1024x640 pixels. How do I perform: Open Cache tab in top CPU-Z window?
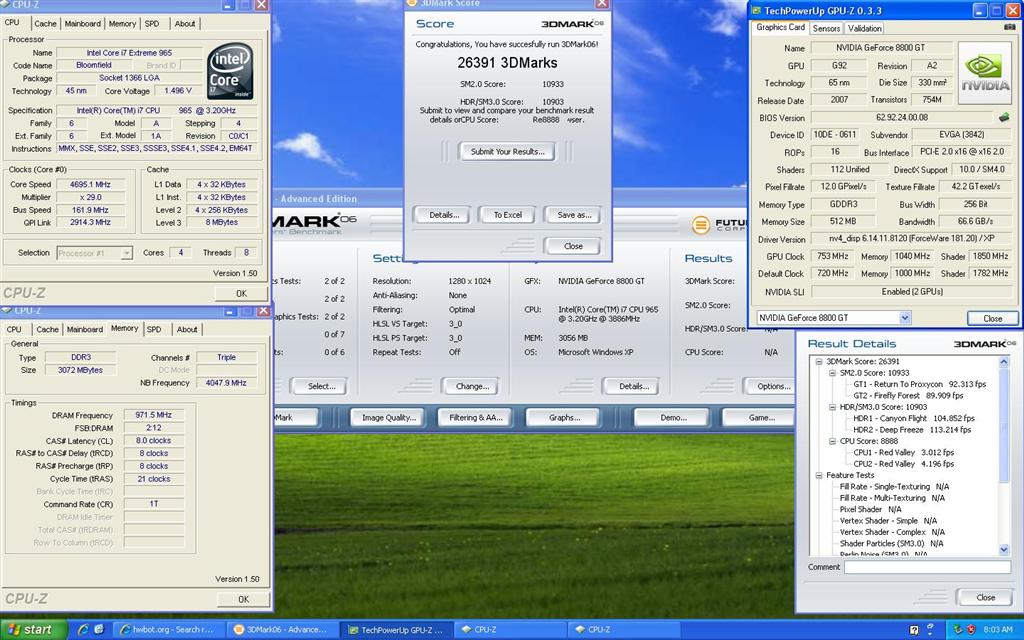[46, 24]
